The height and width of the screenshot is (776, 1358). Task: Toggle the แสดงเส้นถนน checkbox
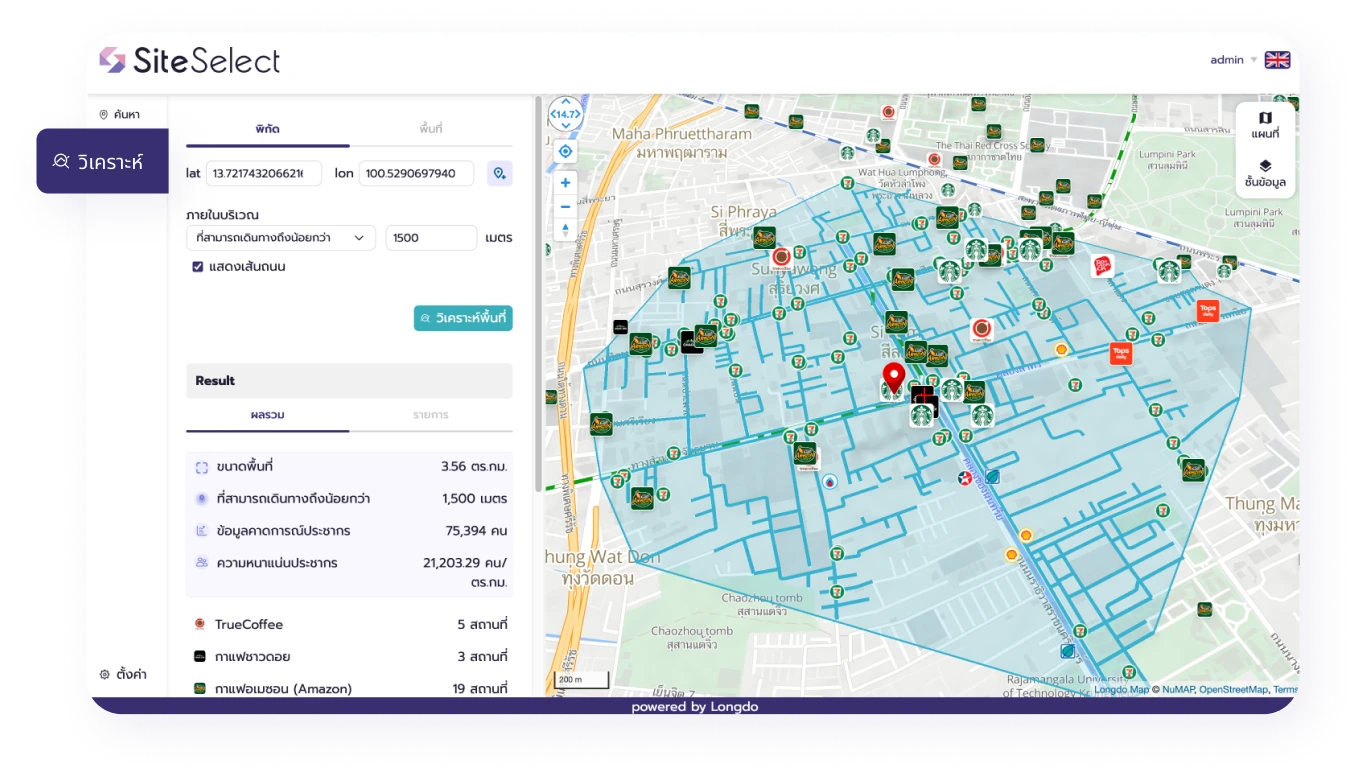click(198, 267)
